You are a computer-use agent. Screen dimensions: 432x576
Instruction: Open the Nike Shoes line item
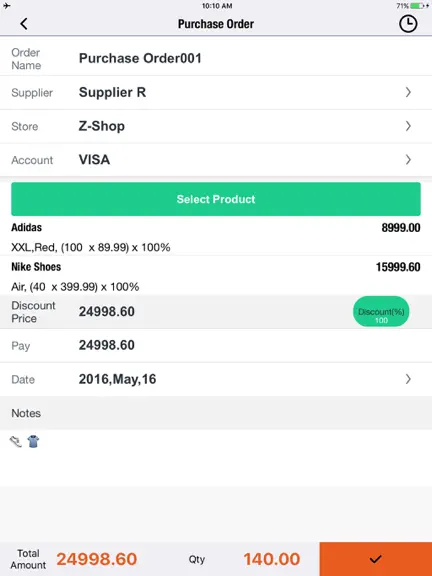click(x=216, y=277)
